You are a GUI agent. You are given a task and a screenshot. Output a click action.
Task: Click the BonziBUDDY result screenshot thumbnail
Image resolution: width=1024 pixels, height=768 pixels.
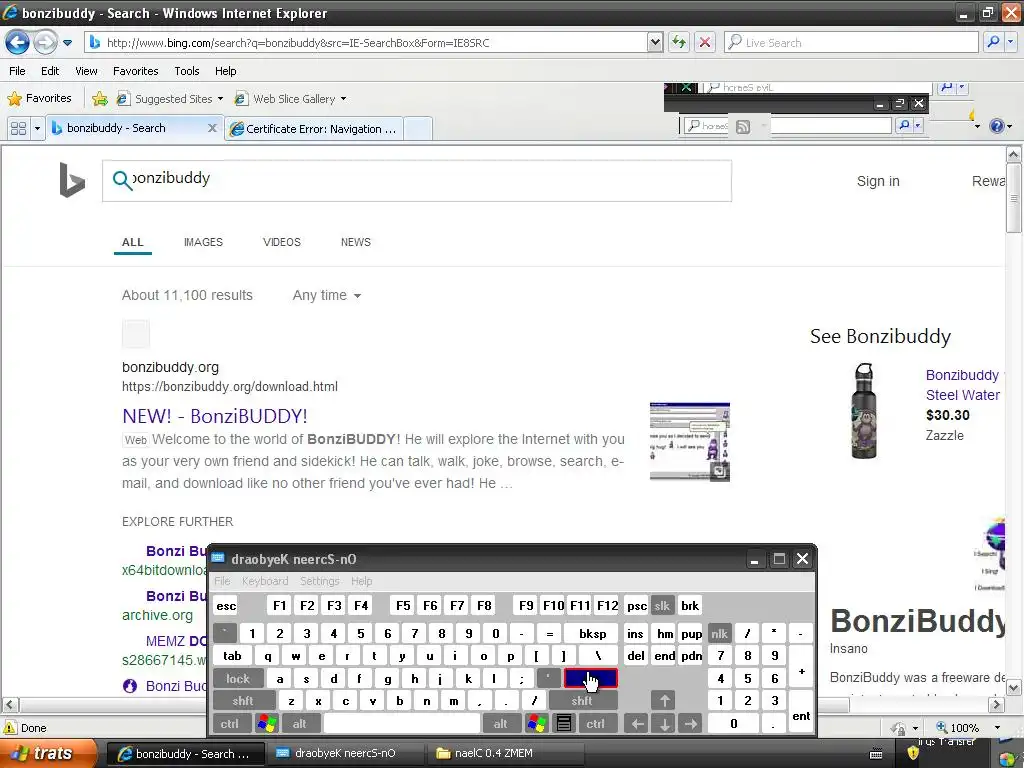point(690,441)
